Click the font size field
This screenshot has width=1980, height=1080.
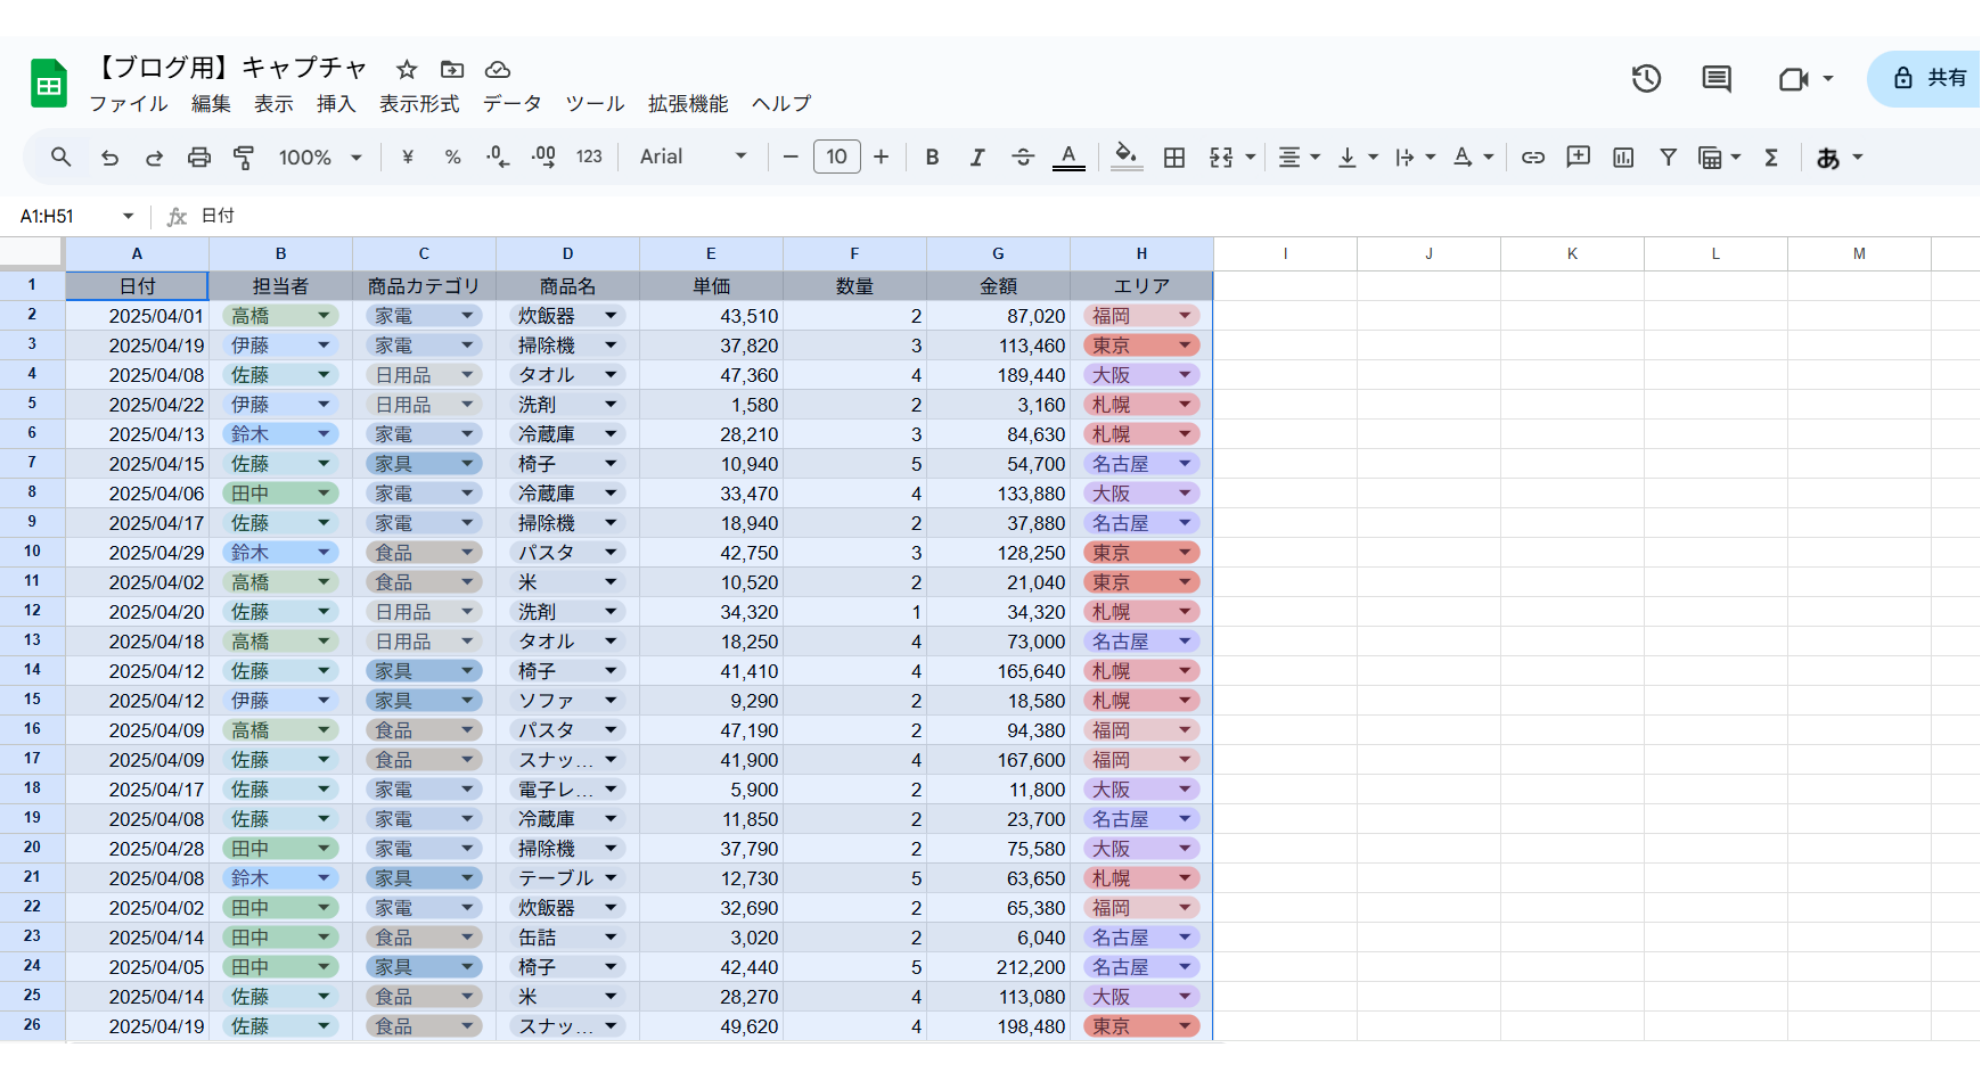click(837, 157)
